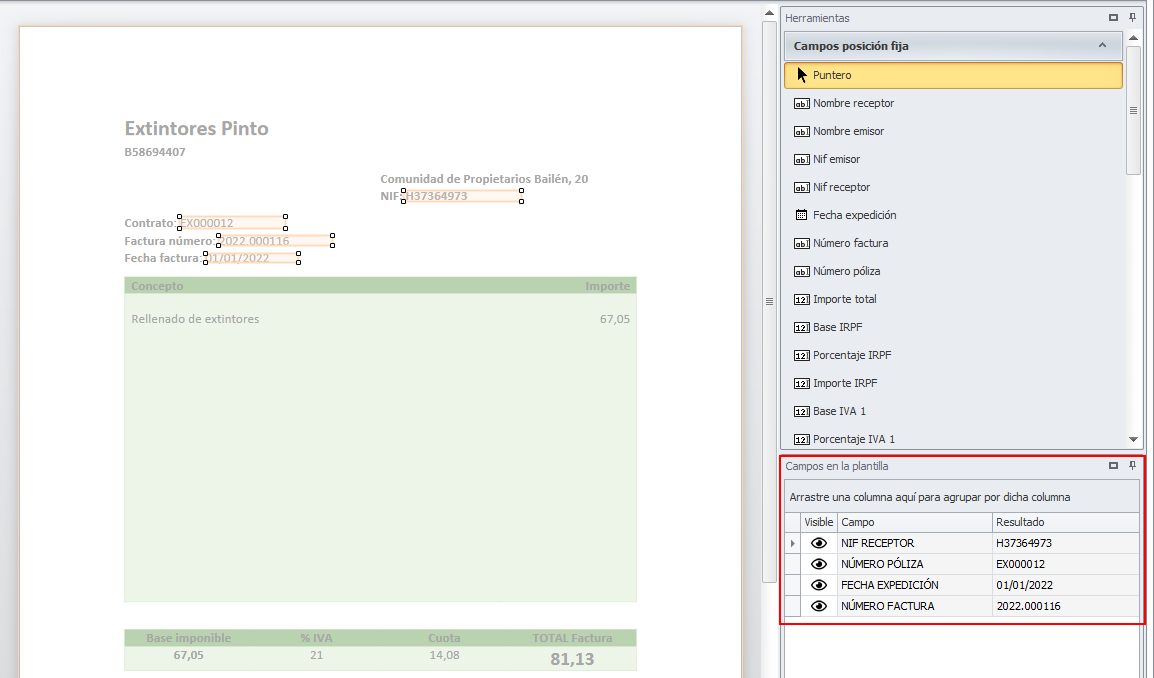Screen dimensions: 1154x678
Task: Select the Nif emisor field tool
Action: 836,159
